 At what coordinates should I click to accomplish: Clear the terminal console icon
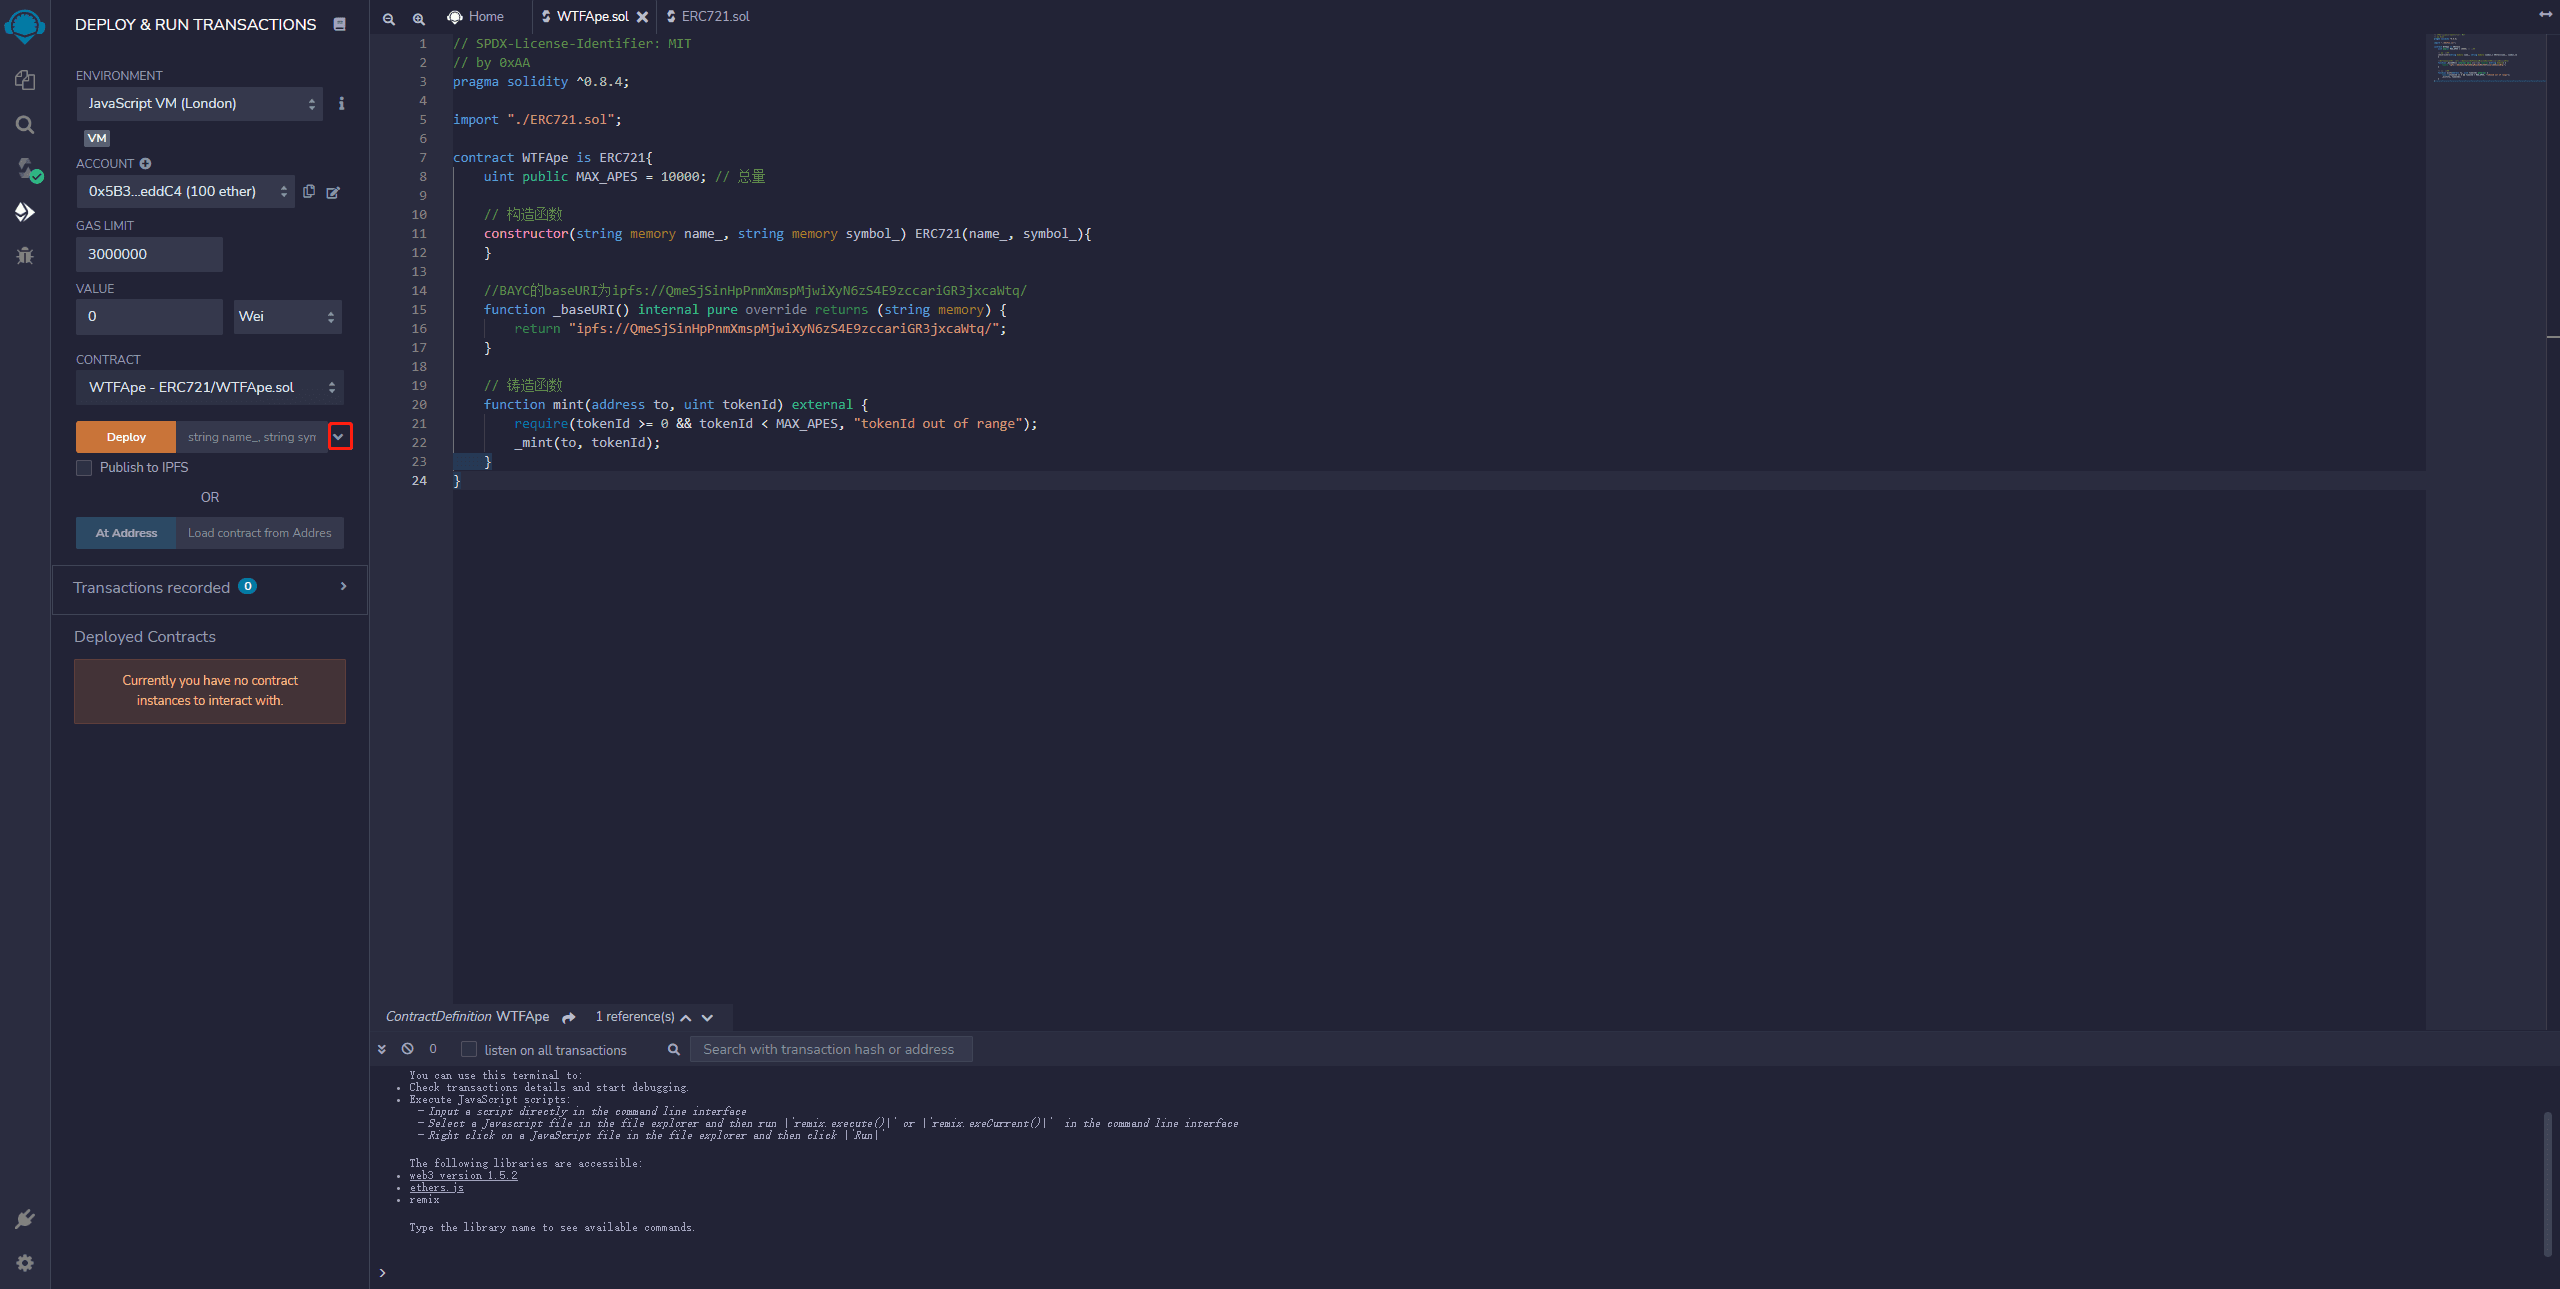(x=407, y=1049)
